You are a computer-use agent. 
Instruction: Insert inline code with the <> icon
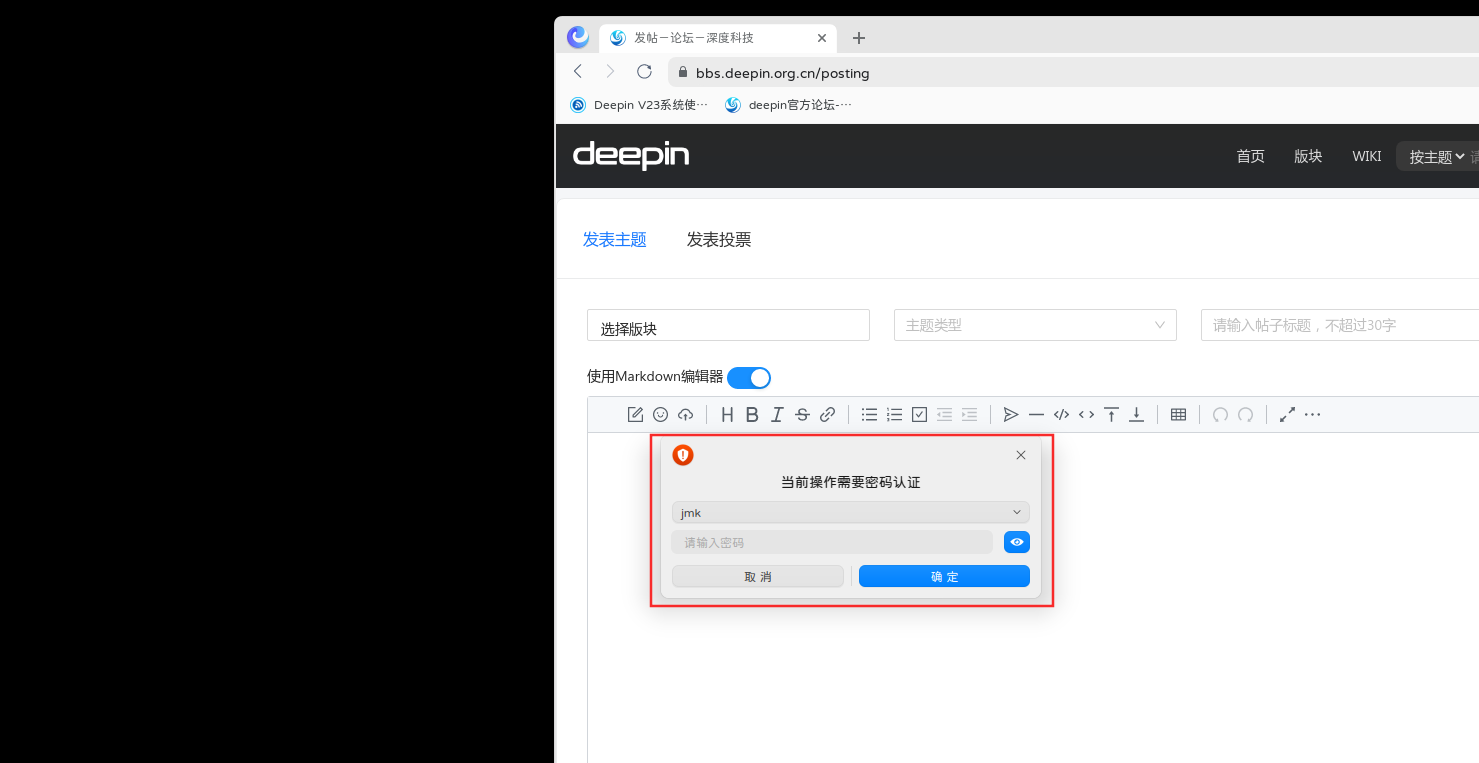point(1086,414)
